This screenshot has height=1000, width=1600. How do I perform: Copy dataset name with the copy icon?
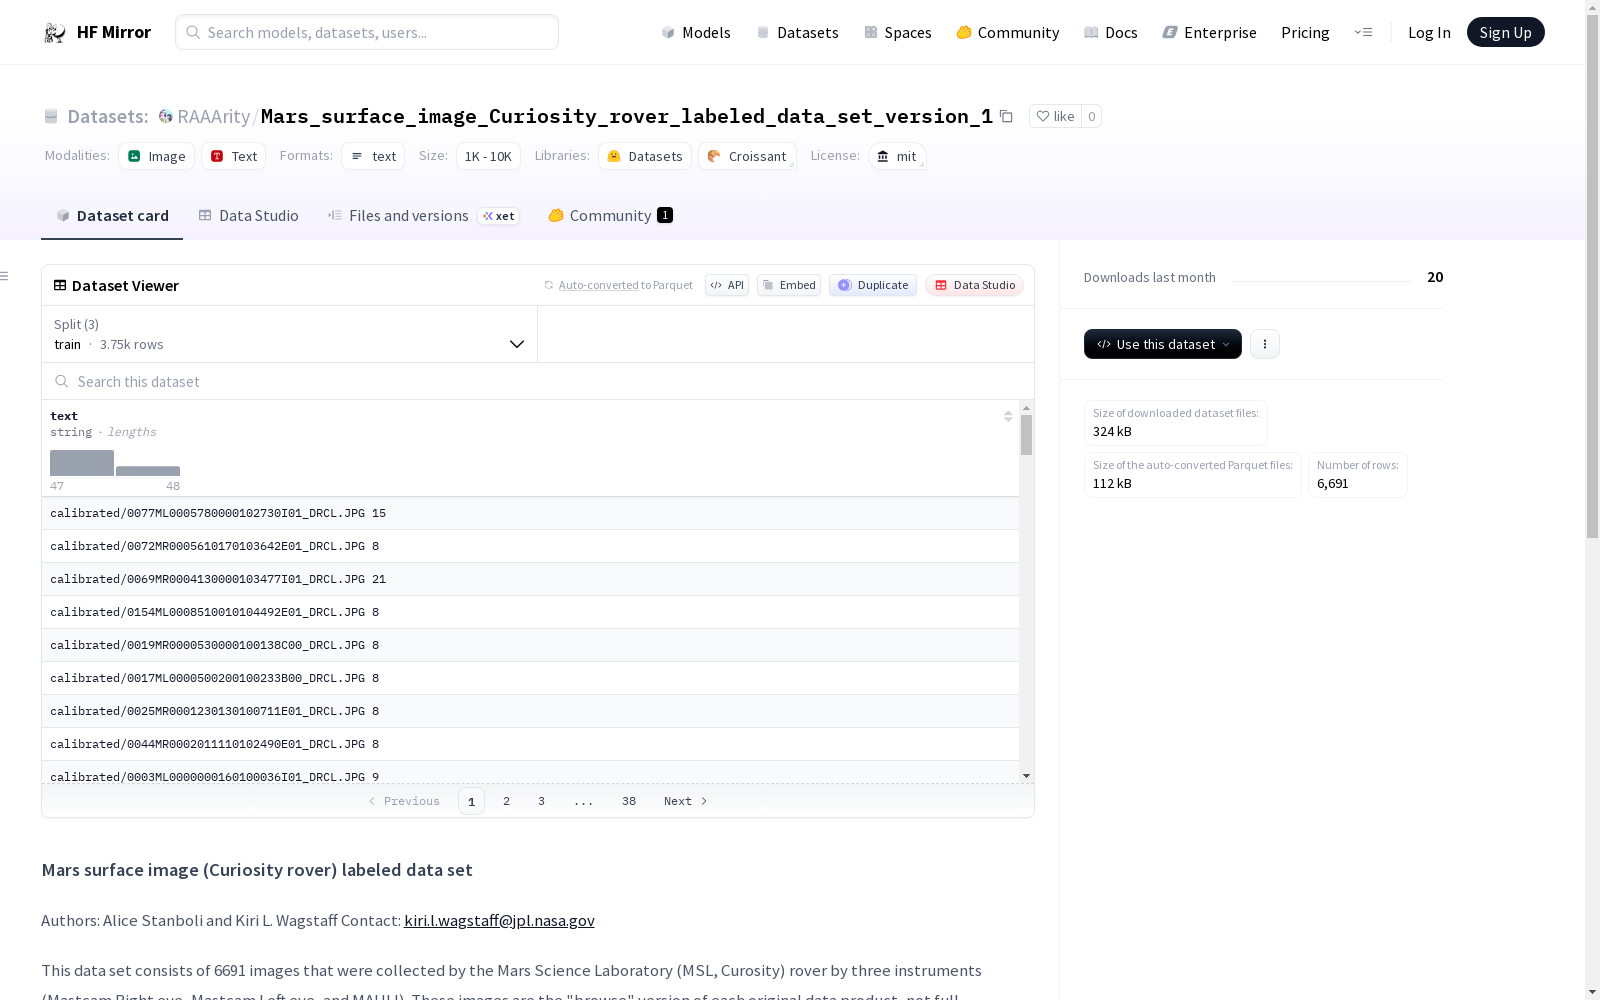1006,117
